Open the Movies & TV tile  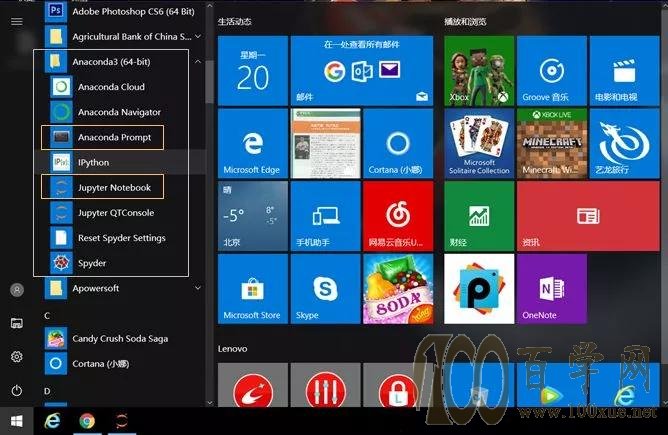625,71
